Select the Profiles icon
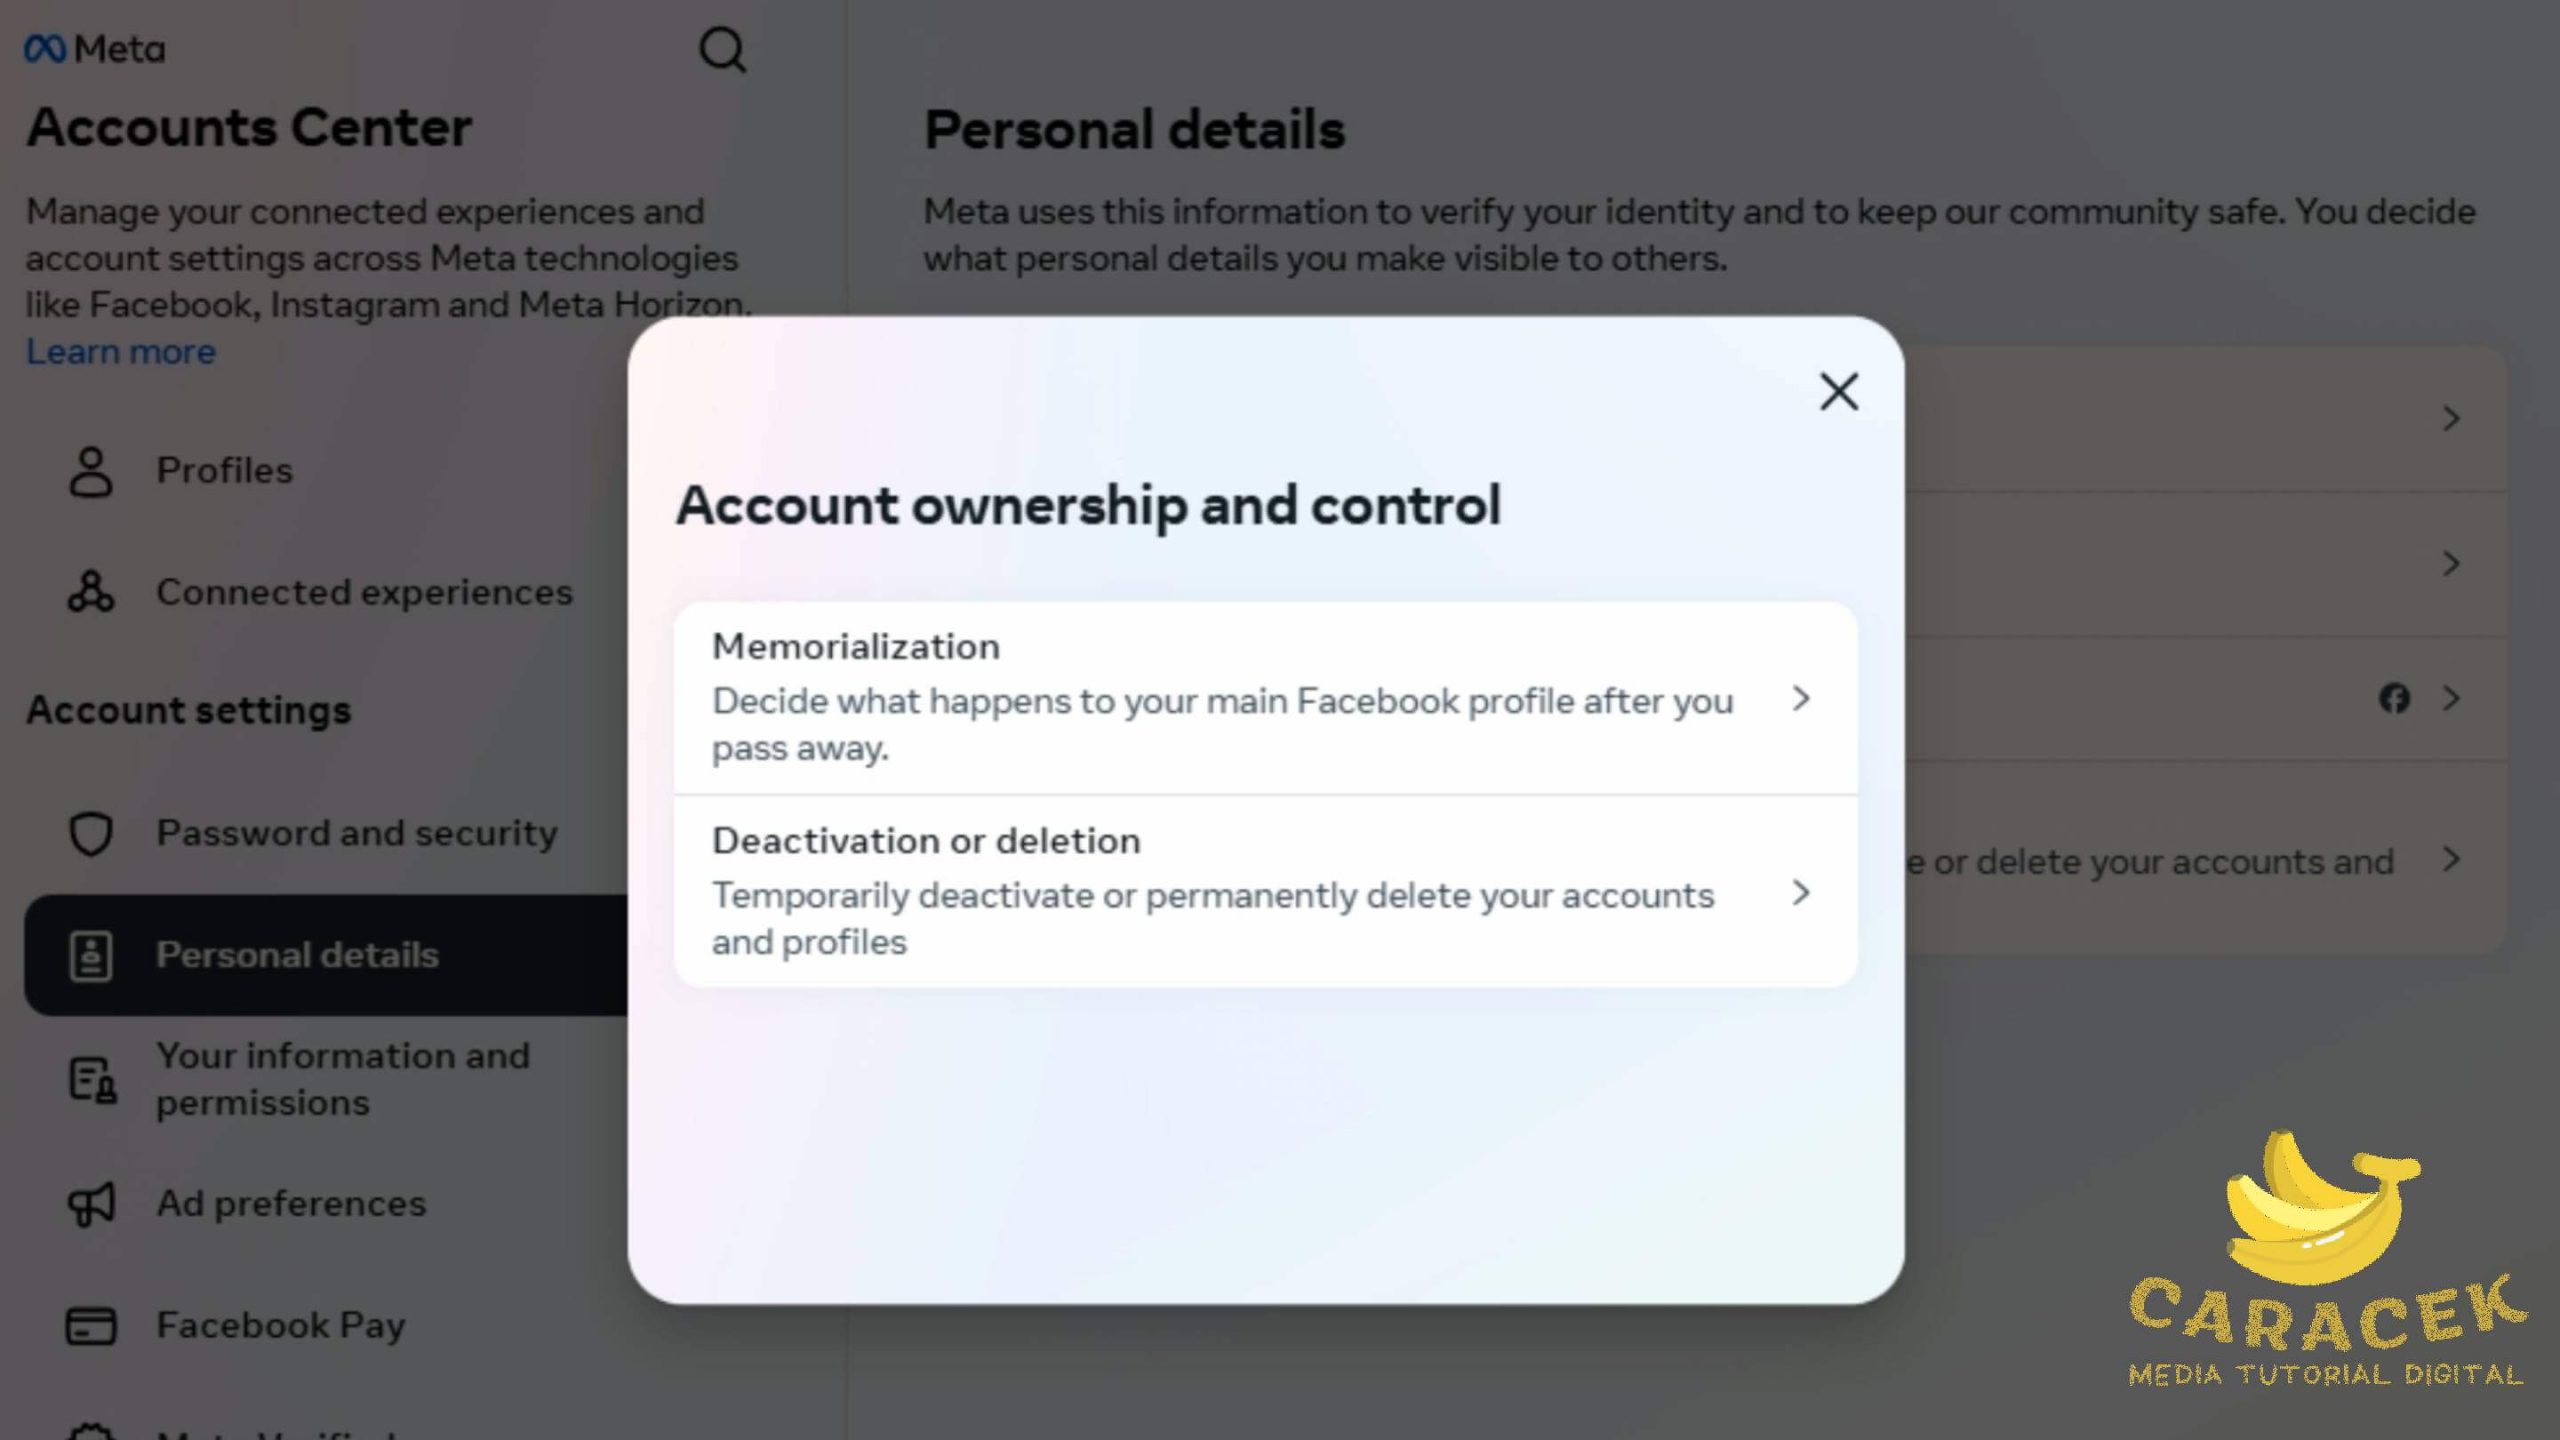 tap(91, 472)
